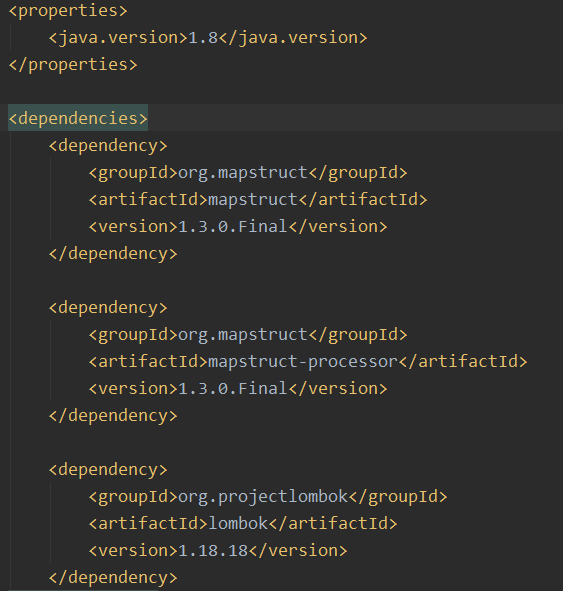Click closing tag of lombok dependency

tap(113, 577)
